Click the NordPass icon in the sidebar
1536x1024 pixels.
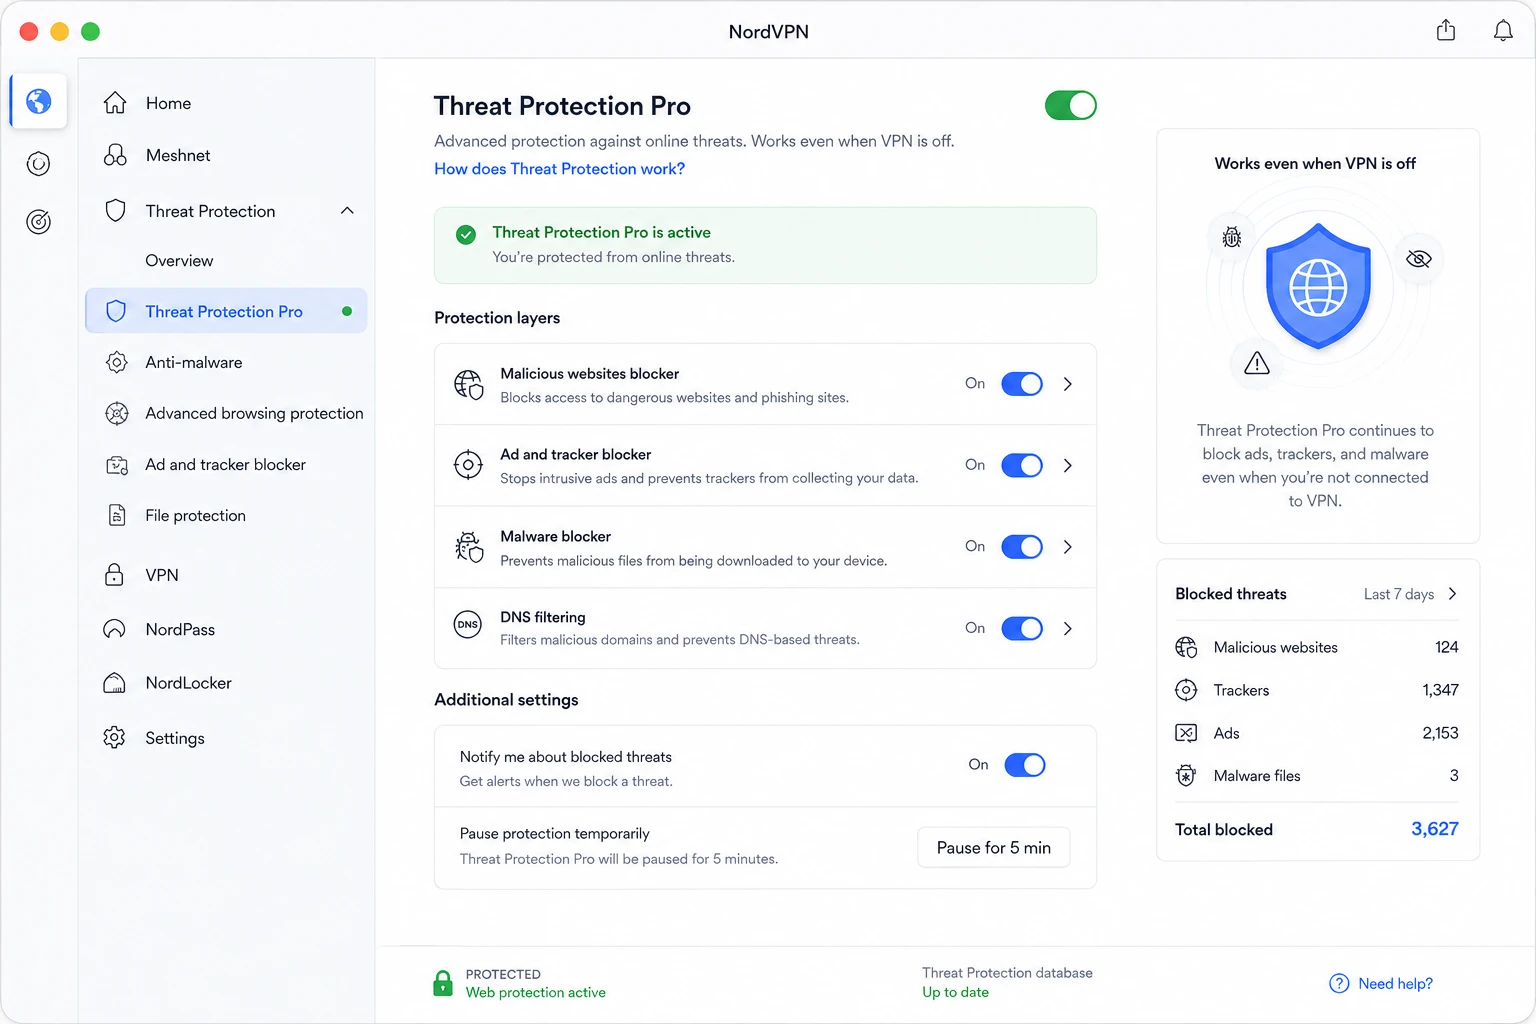(115, 629)
